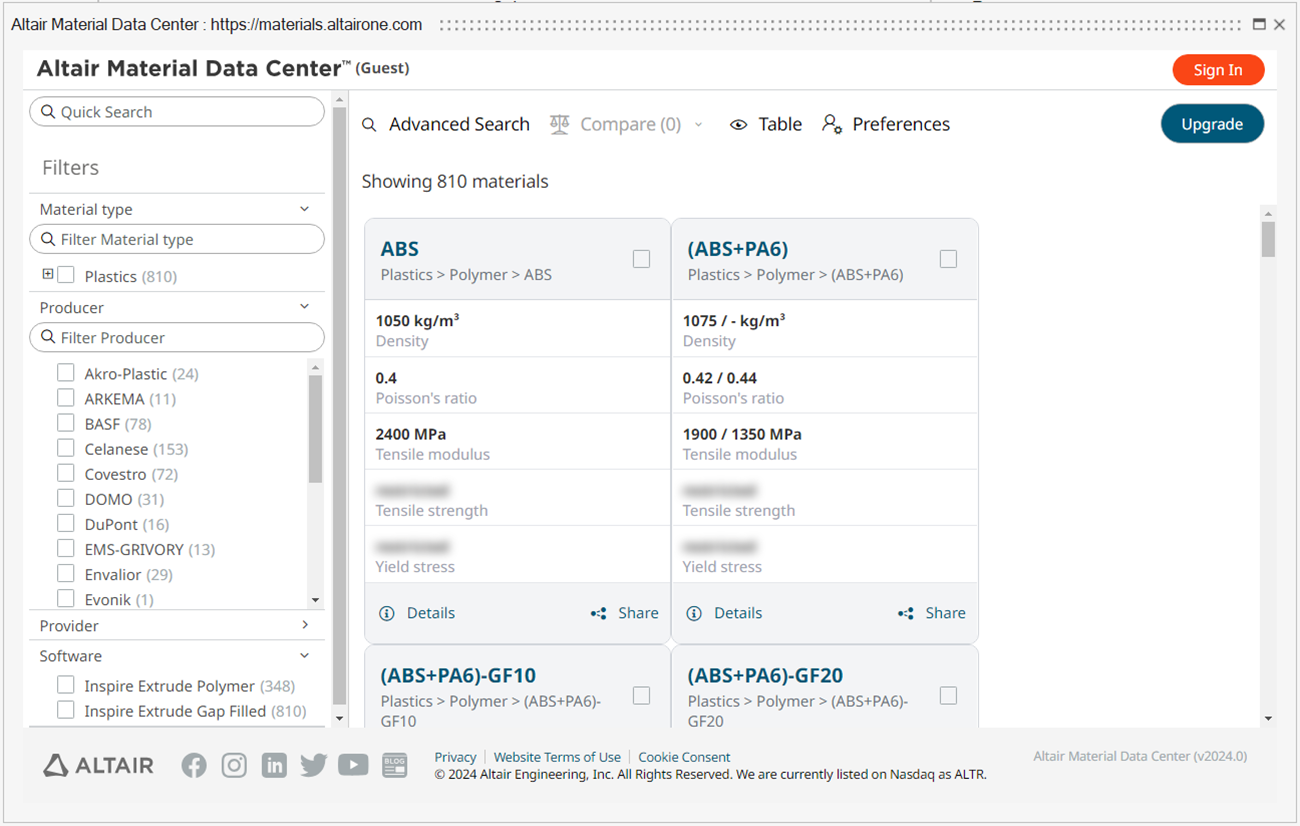
Task: Check the Envalior producer filter
Action: [66, 573]
